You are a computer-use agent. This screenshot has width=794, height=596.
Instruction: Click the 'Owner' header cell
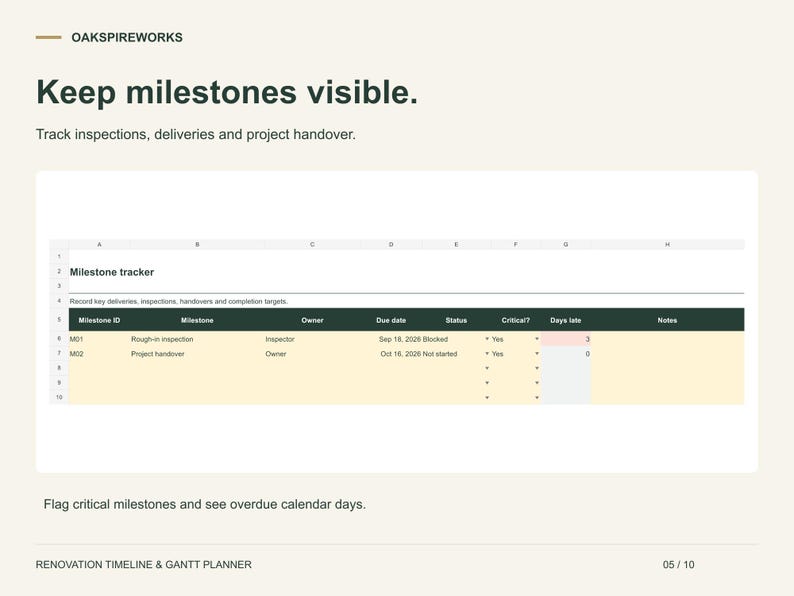click(312, 320)
